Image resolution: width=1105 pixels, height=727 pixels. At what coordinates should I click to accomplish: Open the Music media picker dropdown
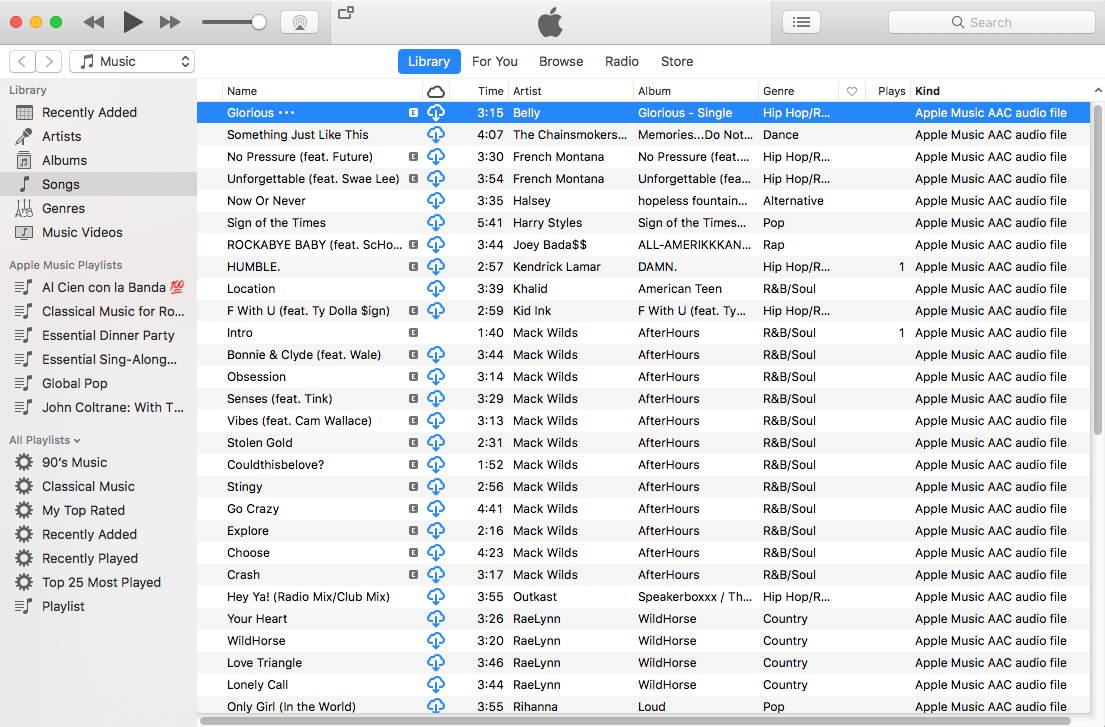(131, 61)
